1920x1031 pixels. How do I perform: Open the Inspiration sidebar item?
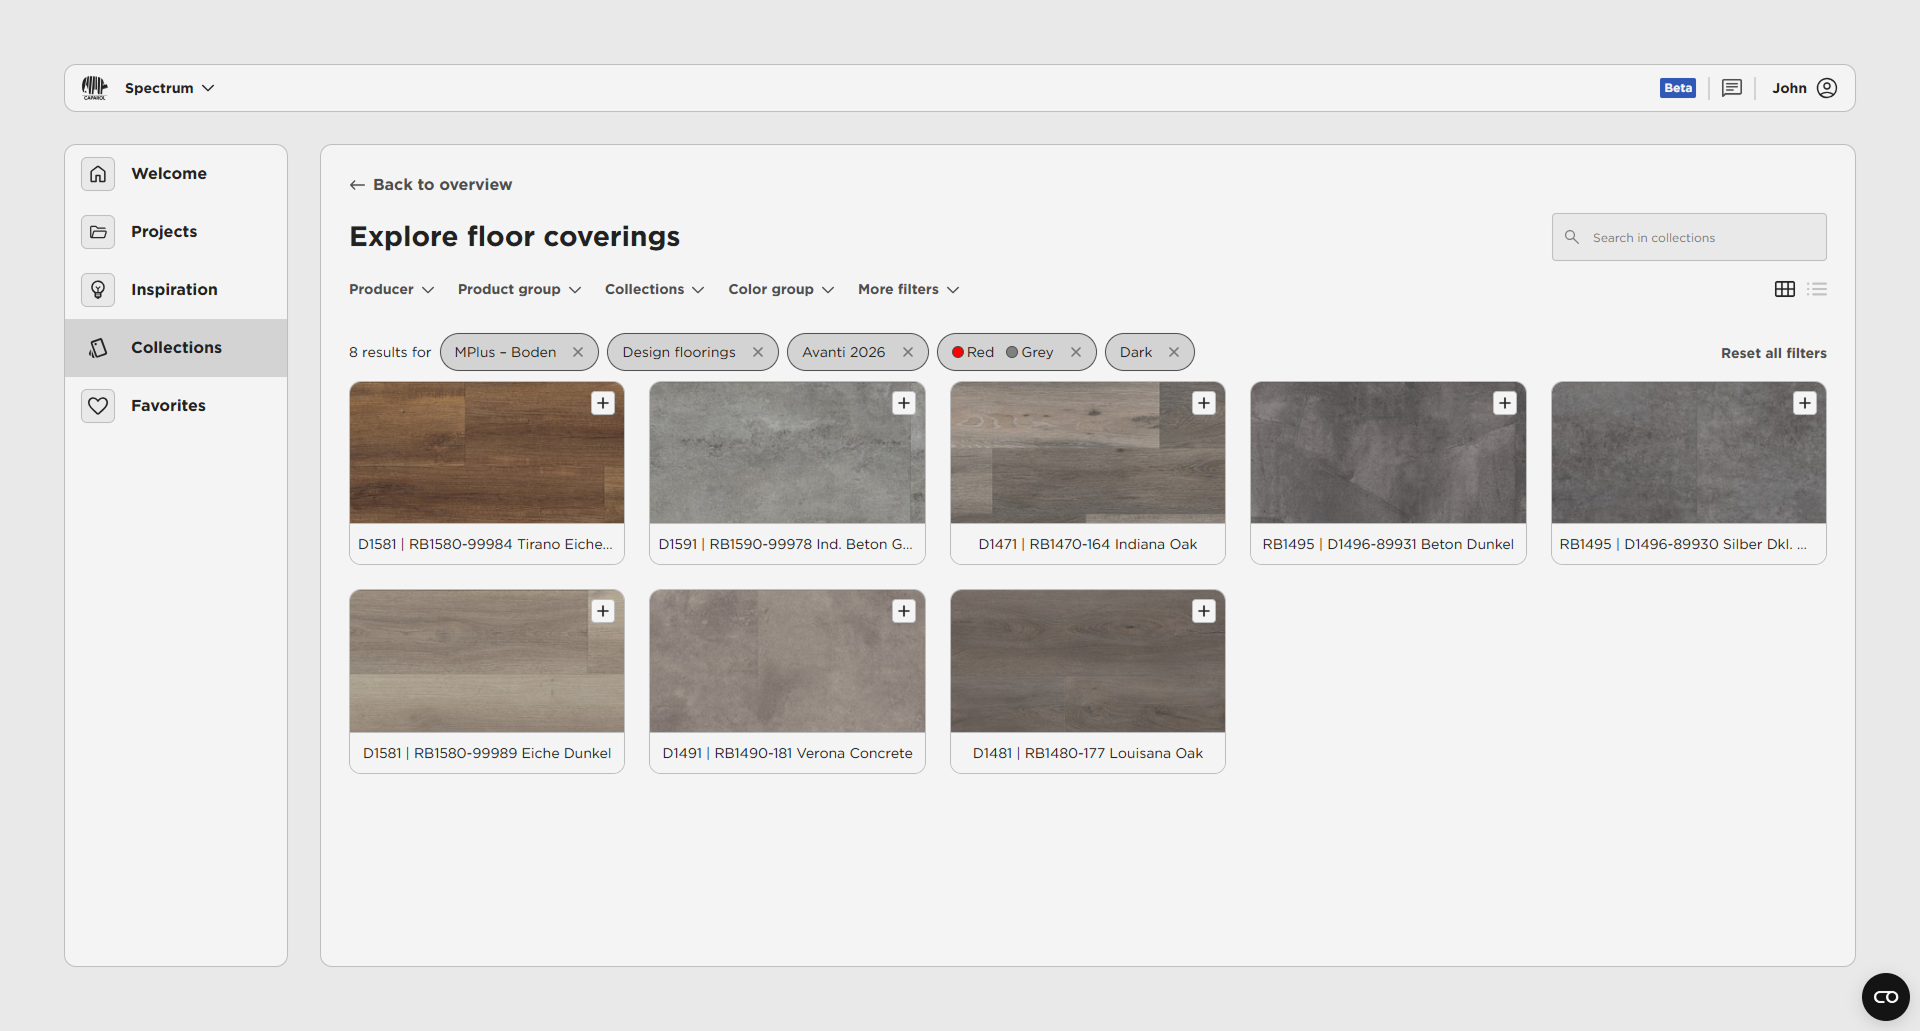174,289
